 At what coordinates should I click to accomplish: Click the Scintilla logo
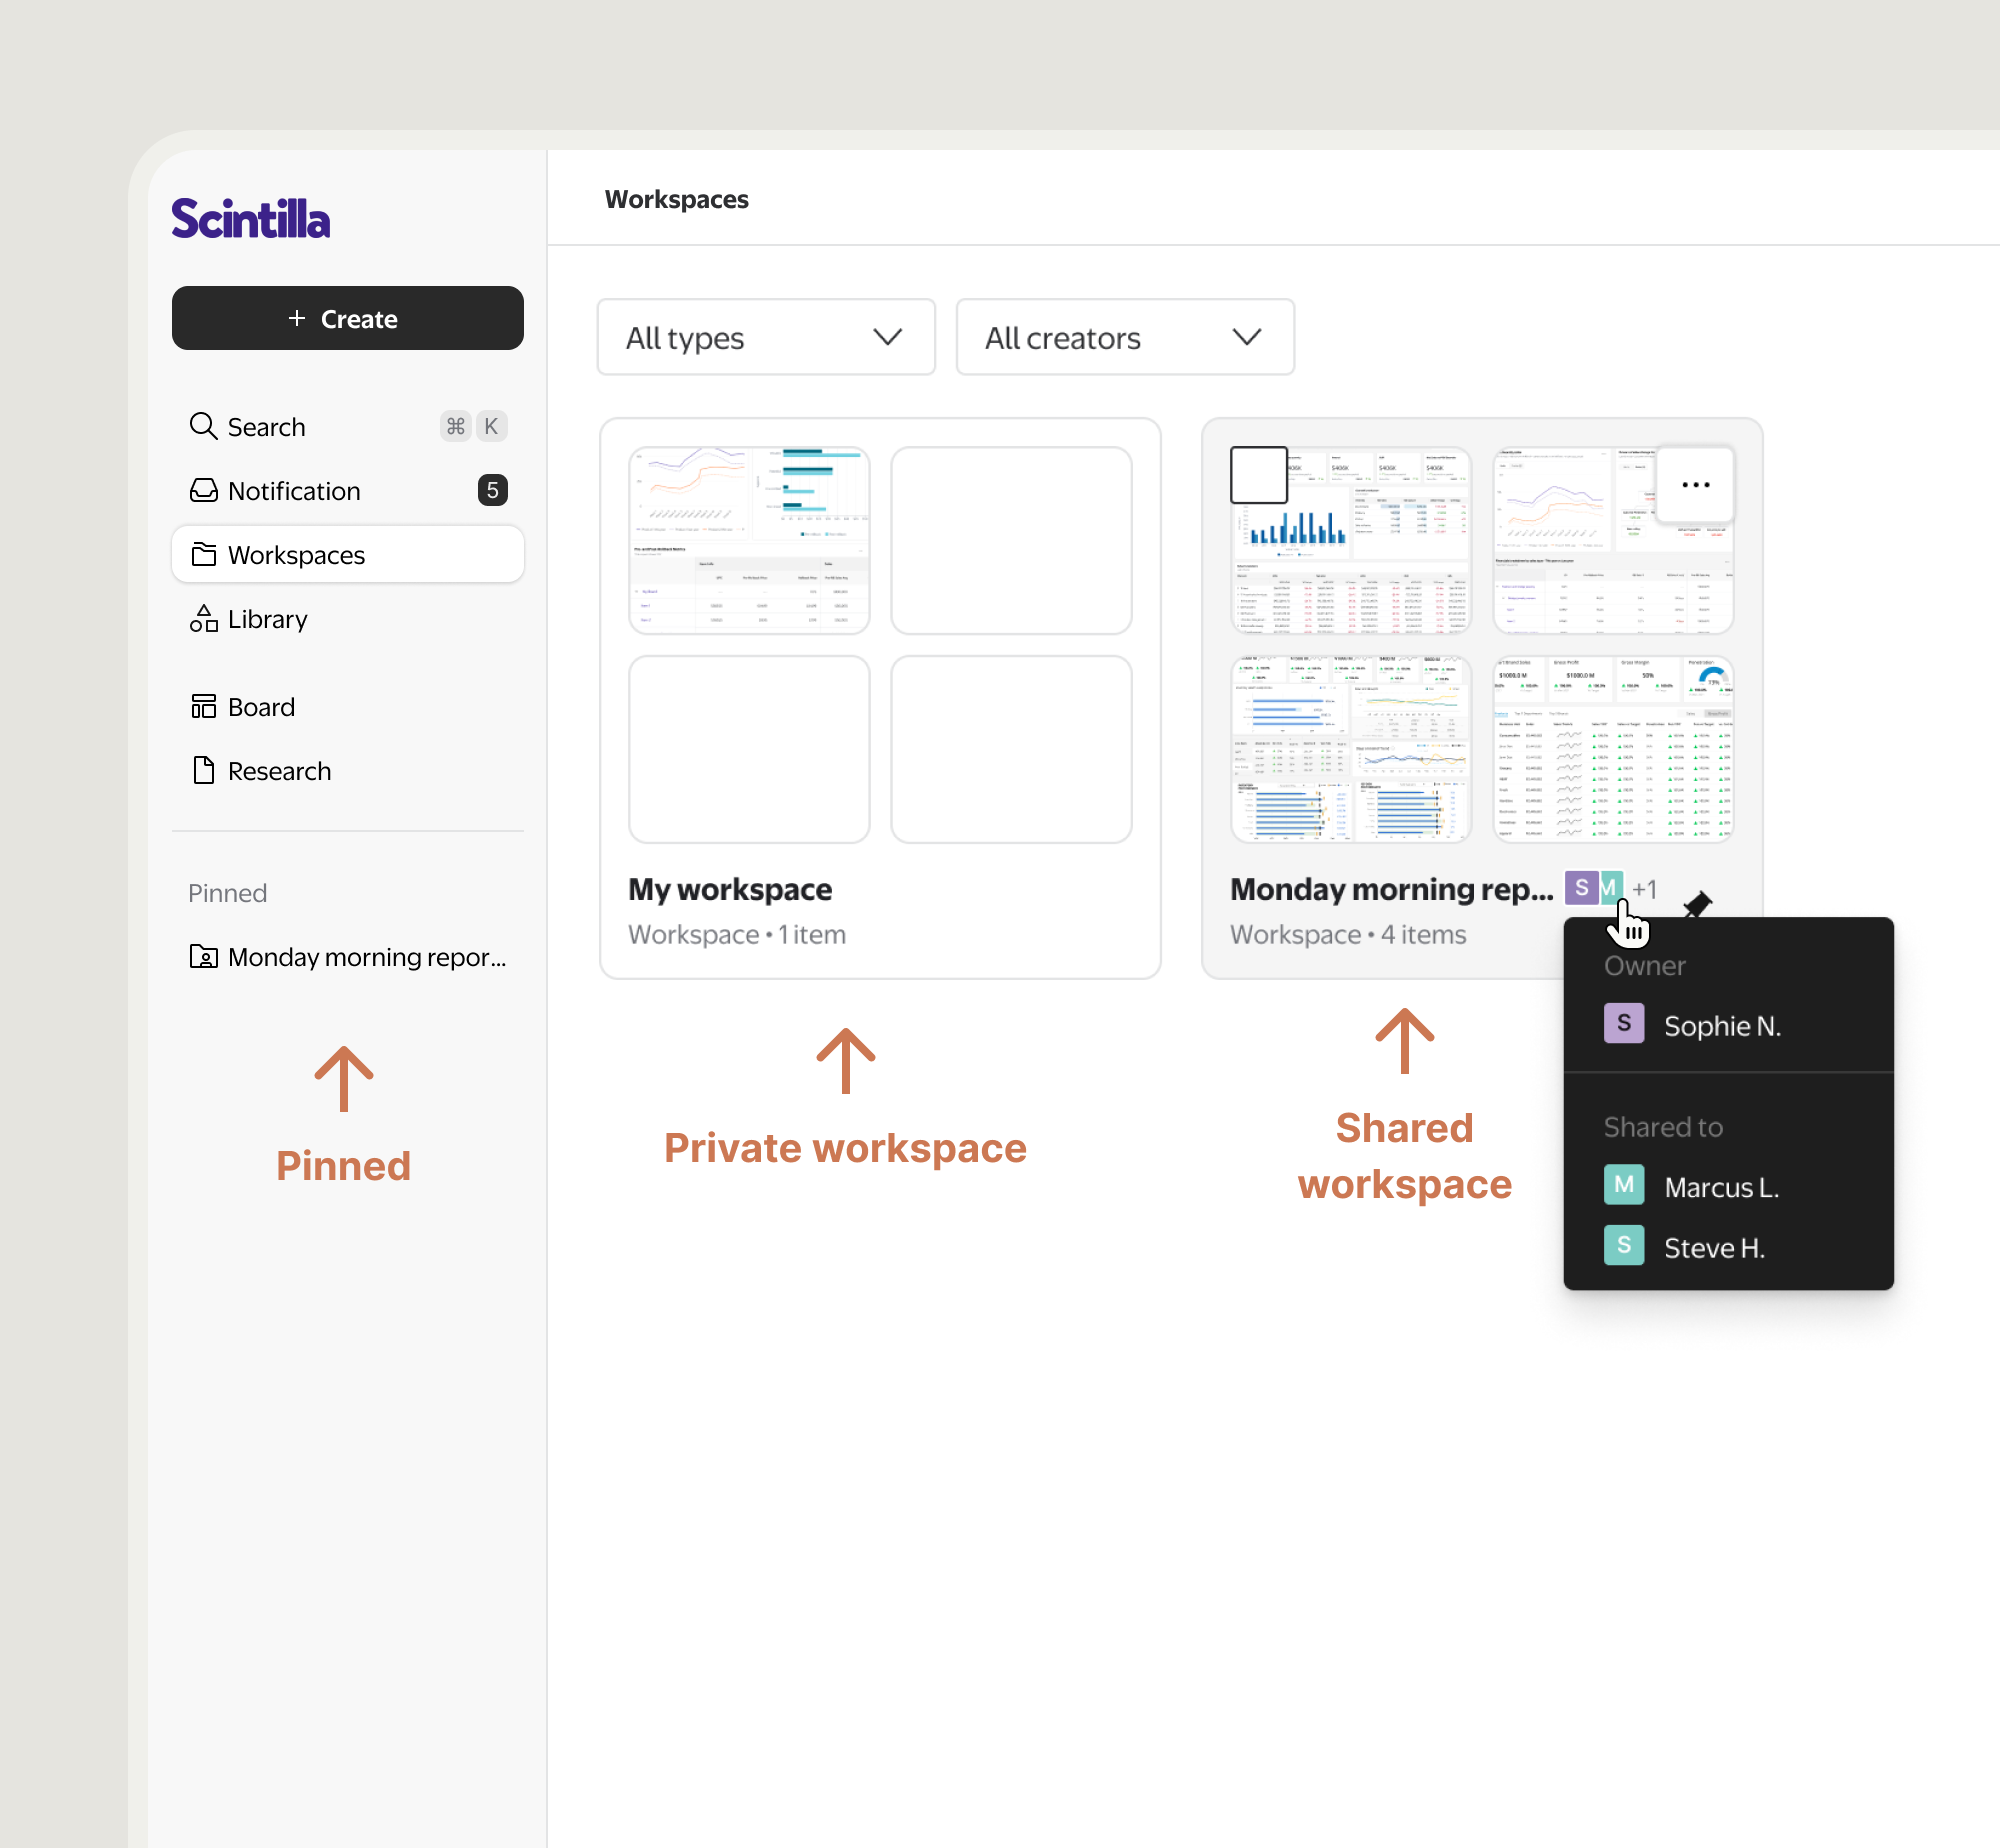click(x=250, y=219)
